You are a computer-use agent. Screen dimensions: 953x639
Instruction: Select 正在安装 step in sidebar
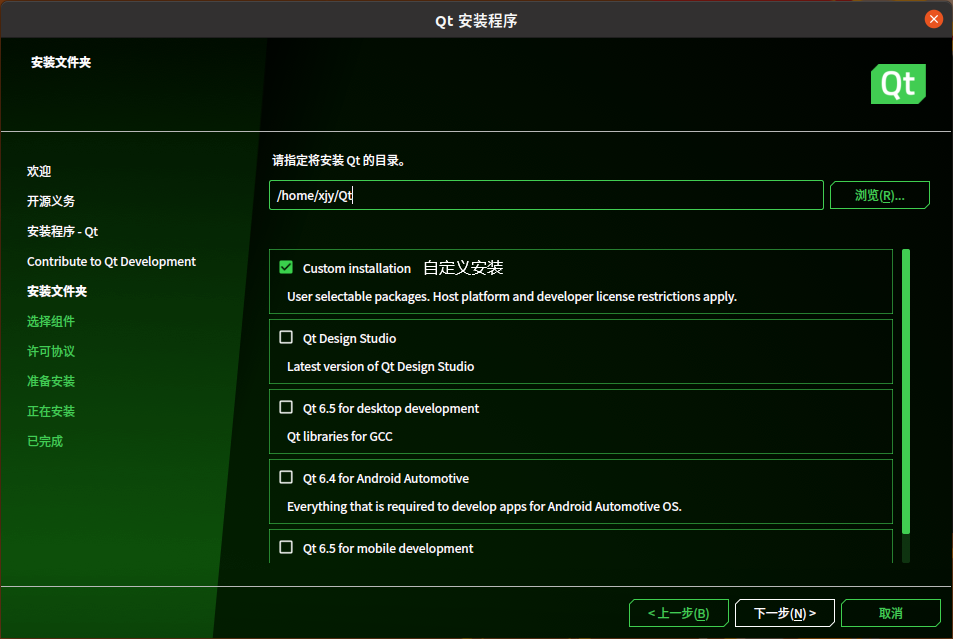(x=51, y=411)
